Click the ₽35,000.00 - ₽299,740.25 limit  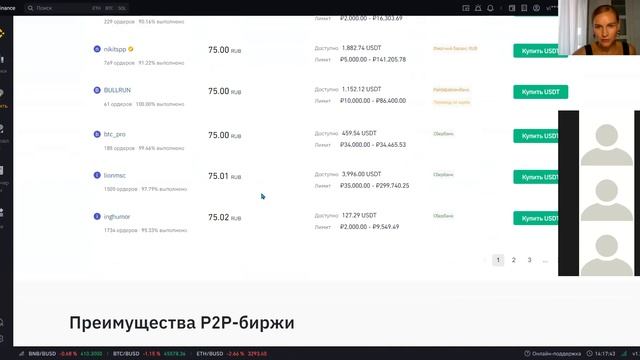coord(375,185)
